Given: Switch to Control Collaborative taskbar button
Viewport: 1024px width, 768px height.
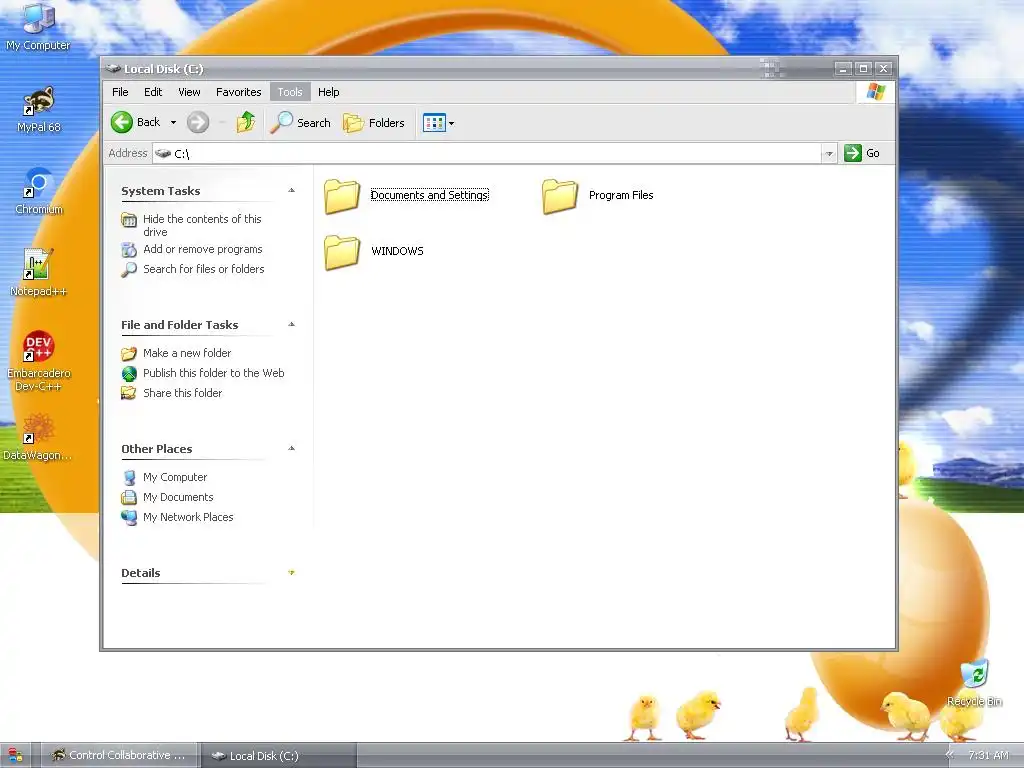Looking at the screenshot, I should click(119, 756).
